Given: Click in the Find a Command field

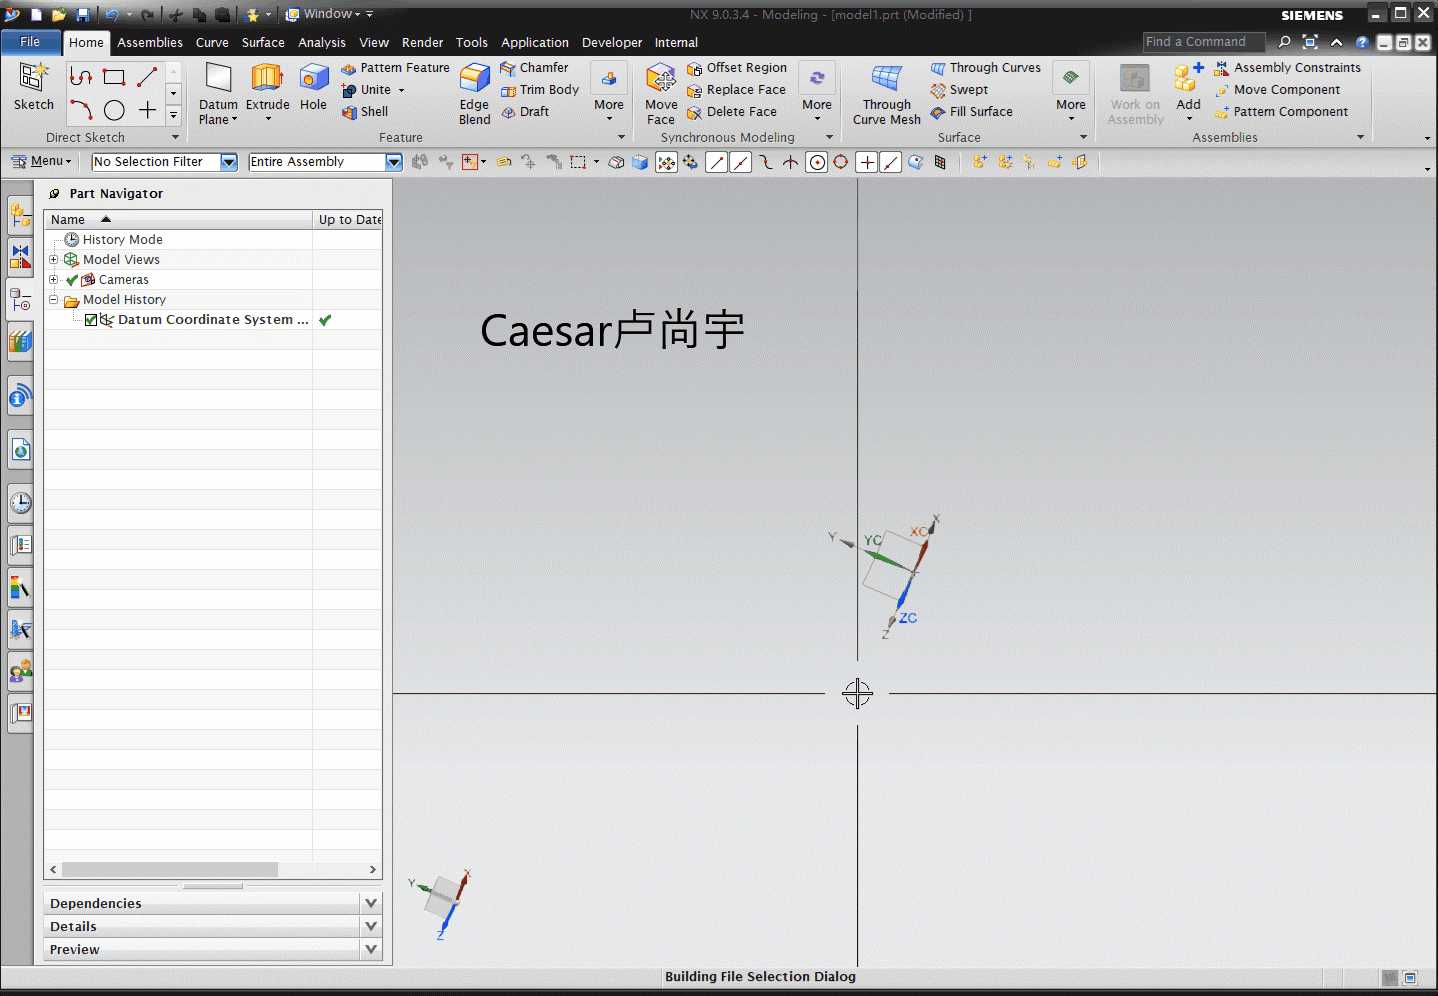Looking at the screenshot, I should [1204, 42].
